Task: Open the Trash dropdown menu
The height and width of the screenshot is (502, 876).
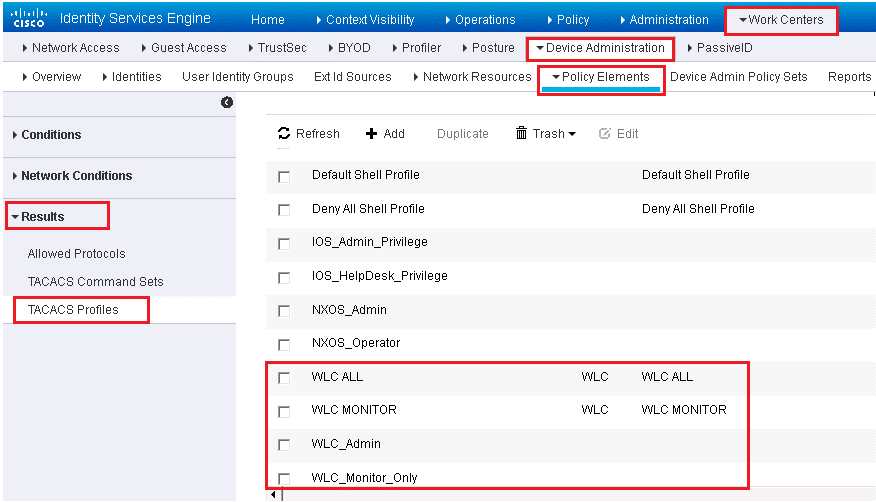Action: (x=545, y=133)
